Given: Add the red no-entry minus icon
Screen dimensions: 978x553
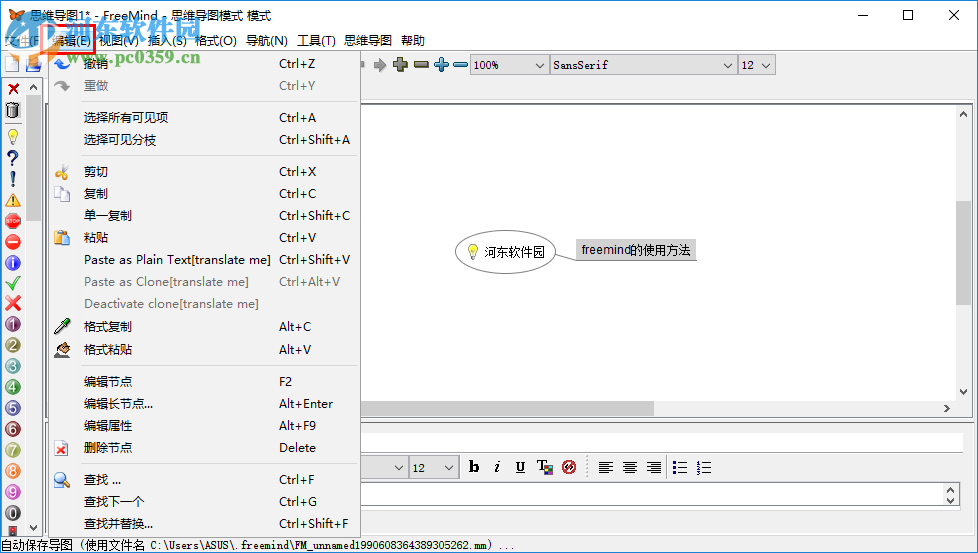Looking at the screenshot, I should [13, 242].
